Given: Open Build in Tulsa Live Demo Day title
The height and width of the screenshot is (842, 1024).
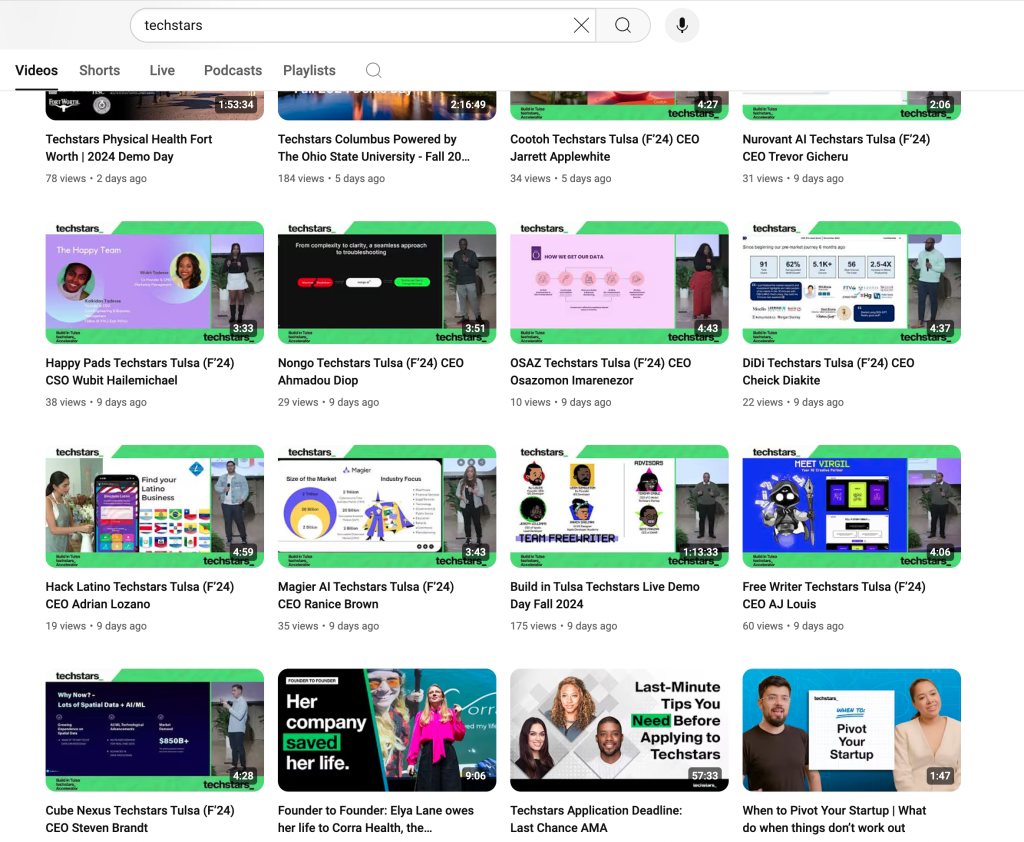Looking at the screenshot, I should click(604, 595).
